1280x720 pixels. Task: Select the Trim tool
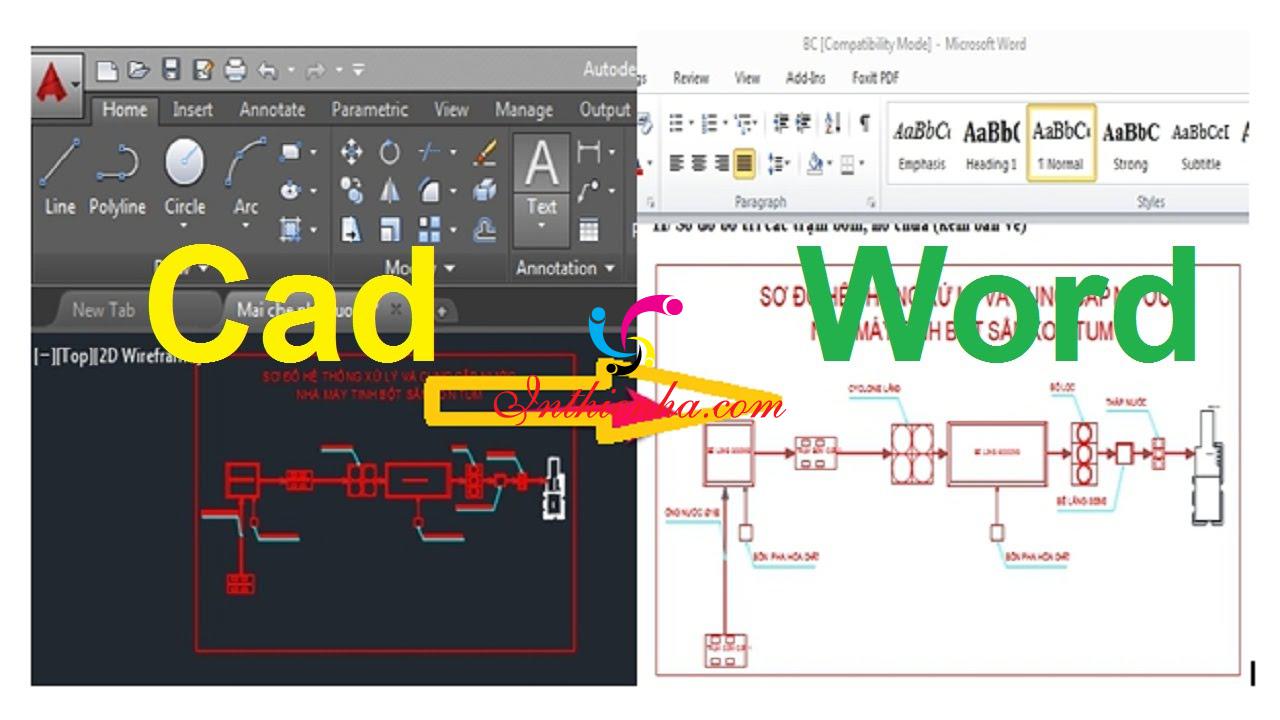[x=429, y=152]
